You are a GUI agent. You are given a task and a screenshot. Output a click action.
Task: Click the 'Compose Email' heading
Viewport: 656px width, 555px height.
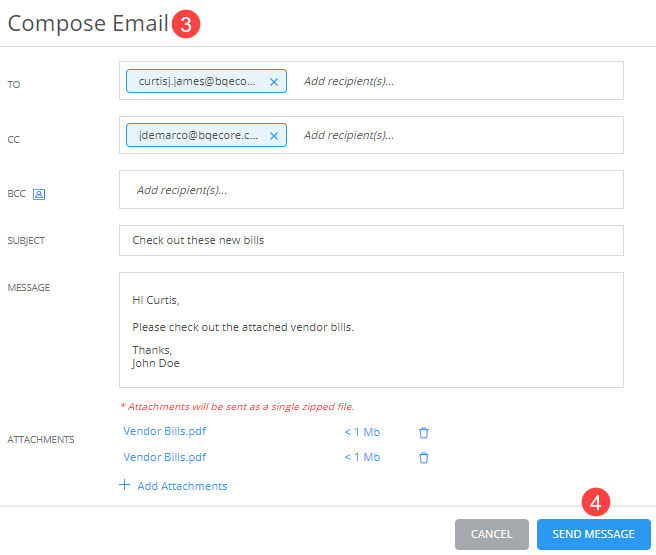coord(88,23)
